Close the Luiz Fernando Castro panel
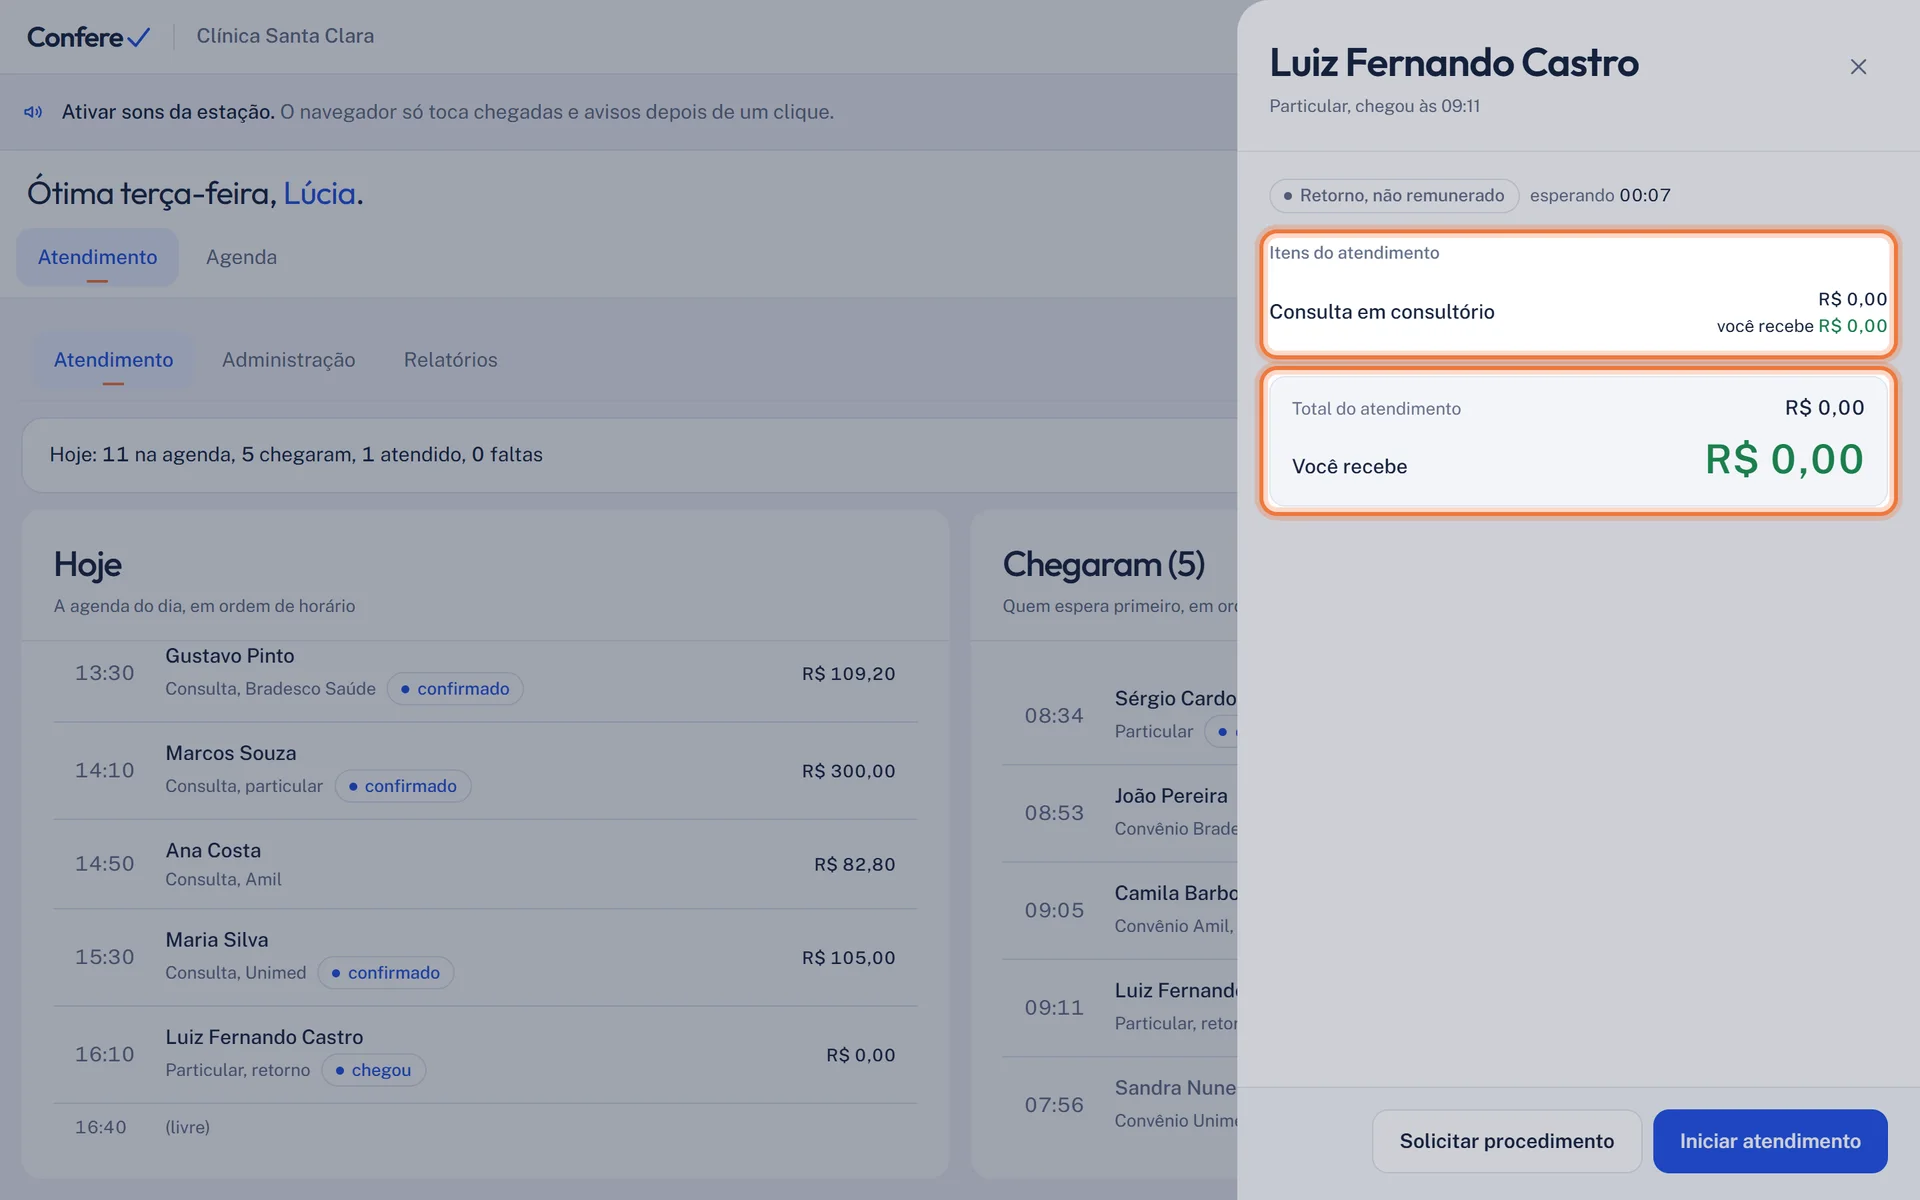Screen dimensions: 1920x1200 pyautogui.click(x=1858, y=67)
